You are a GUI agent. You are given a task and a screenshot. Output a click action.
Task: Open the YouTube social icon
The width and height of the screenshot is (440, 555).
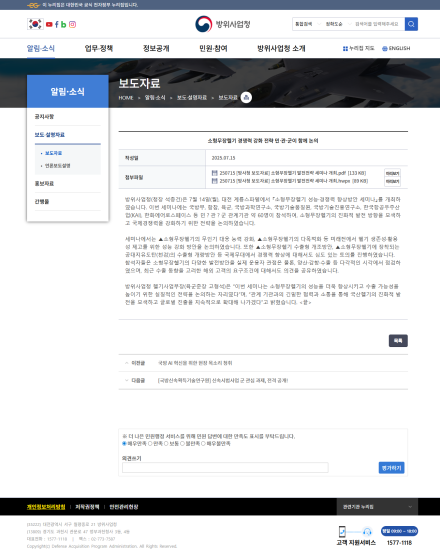49,24
